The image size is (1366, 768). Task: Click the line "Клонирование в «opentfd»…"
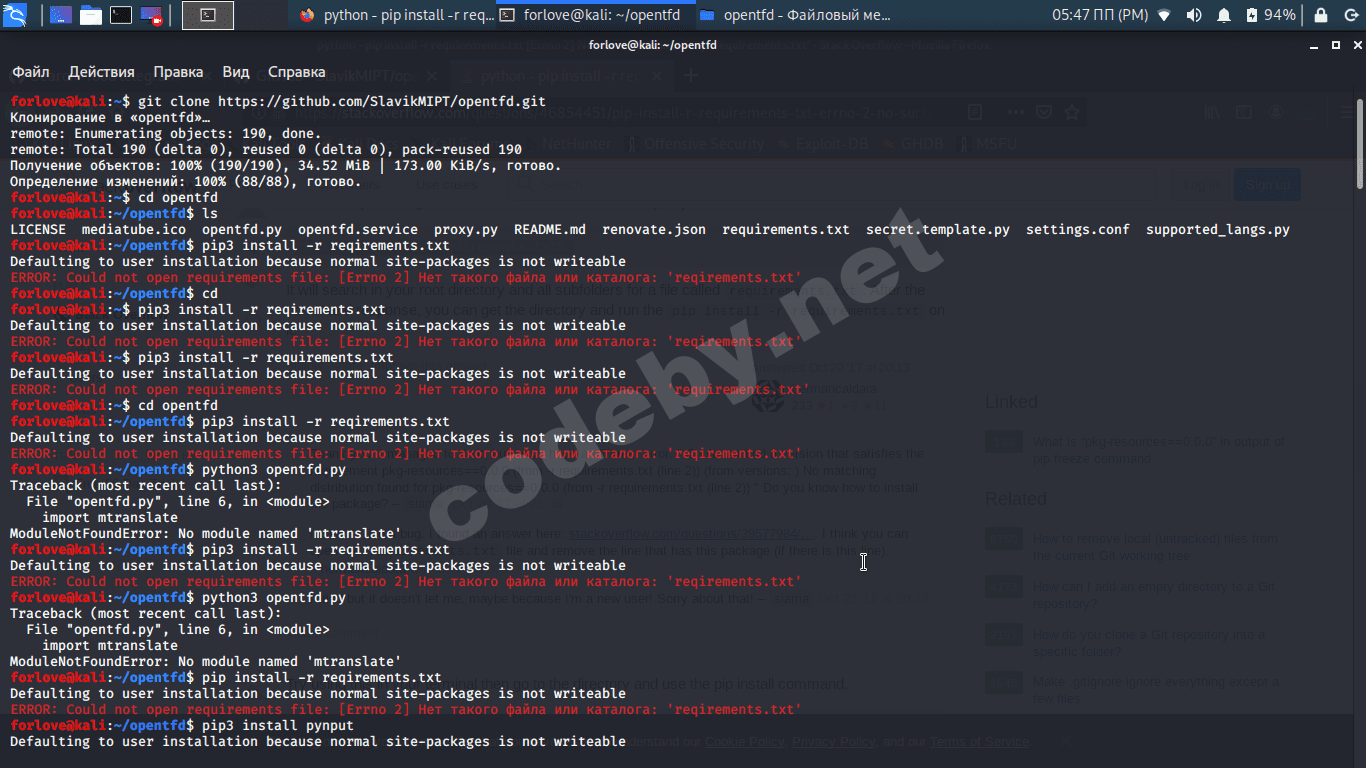110,117
